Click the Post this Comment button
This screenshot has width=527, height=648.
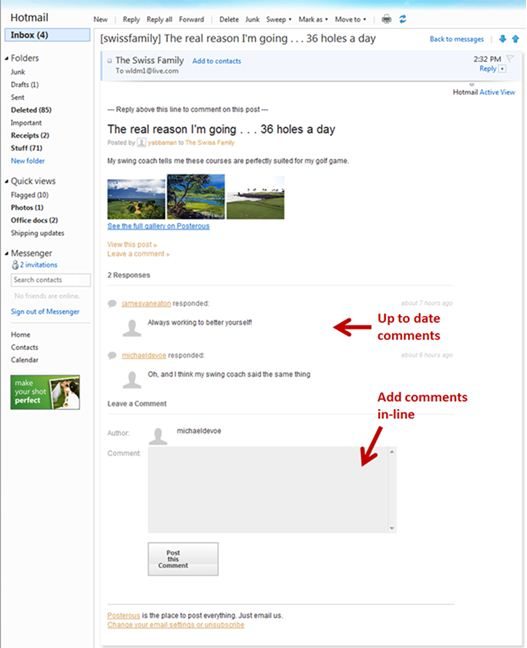(x=183, y=559)
